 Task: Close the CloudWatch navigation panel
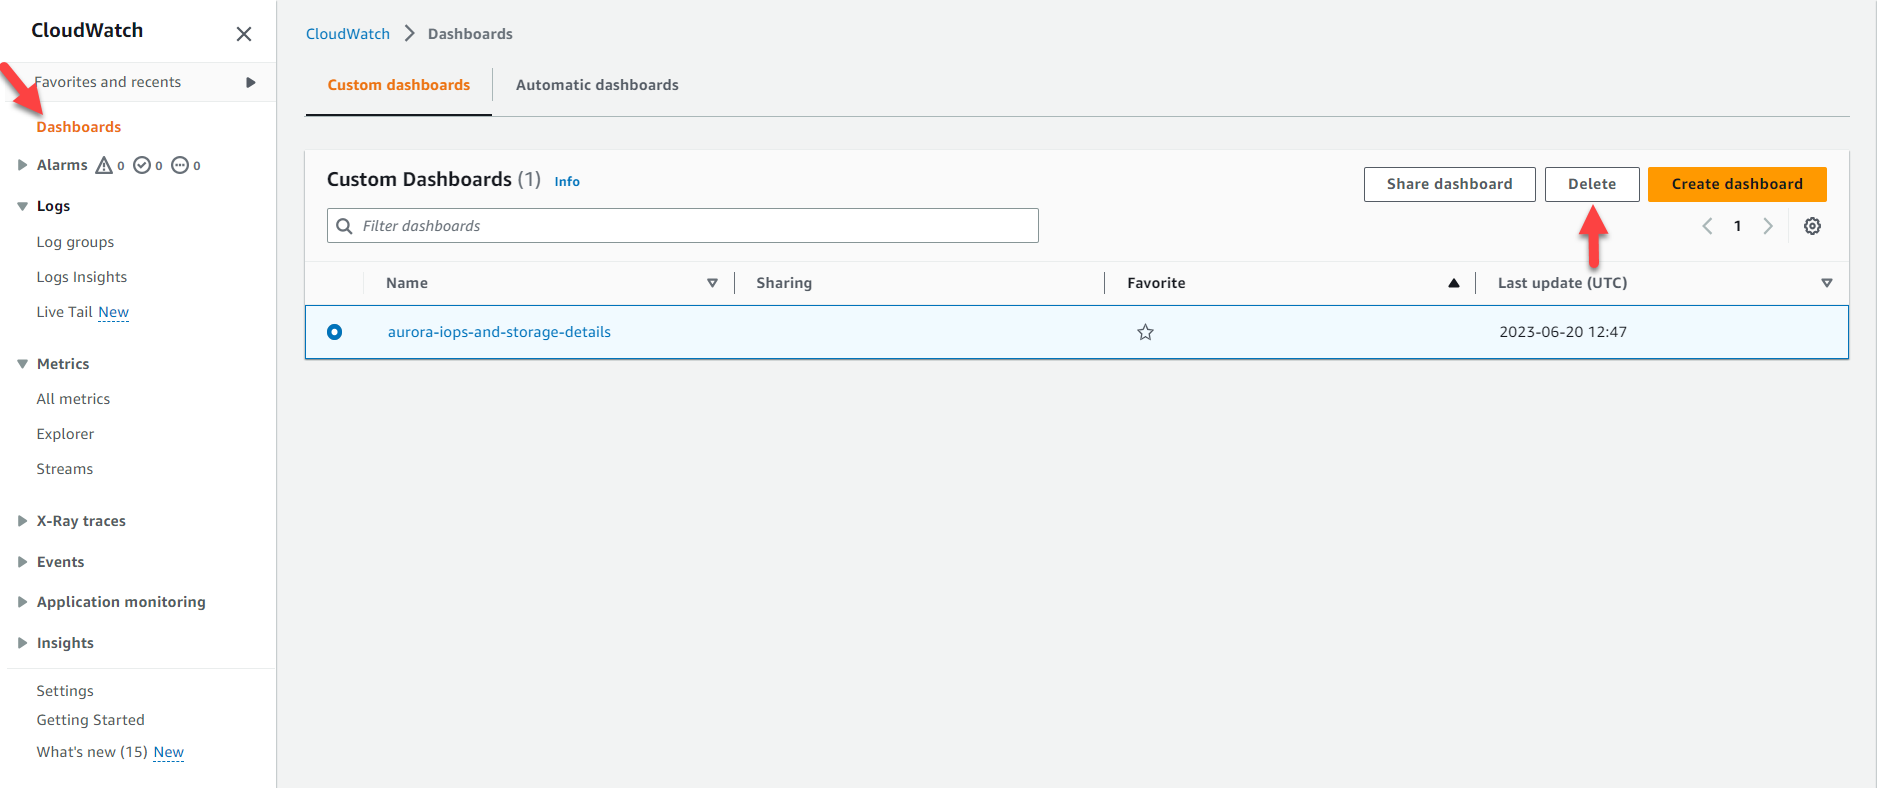coord(244,34)
